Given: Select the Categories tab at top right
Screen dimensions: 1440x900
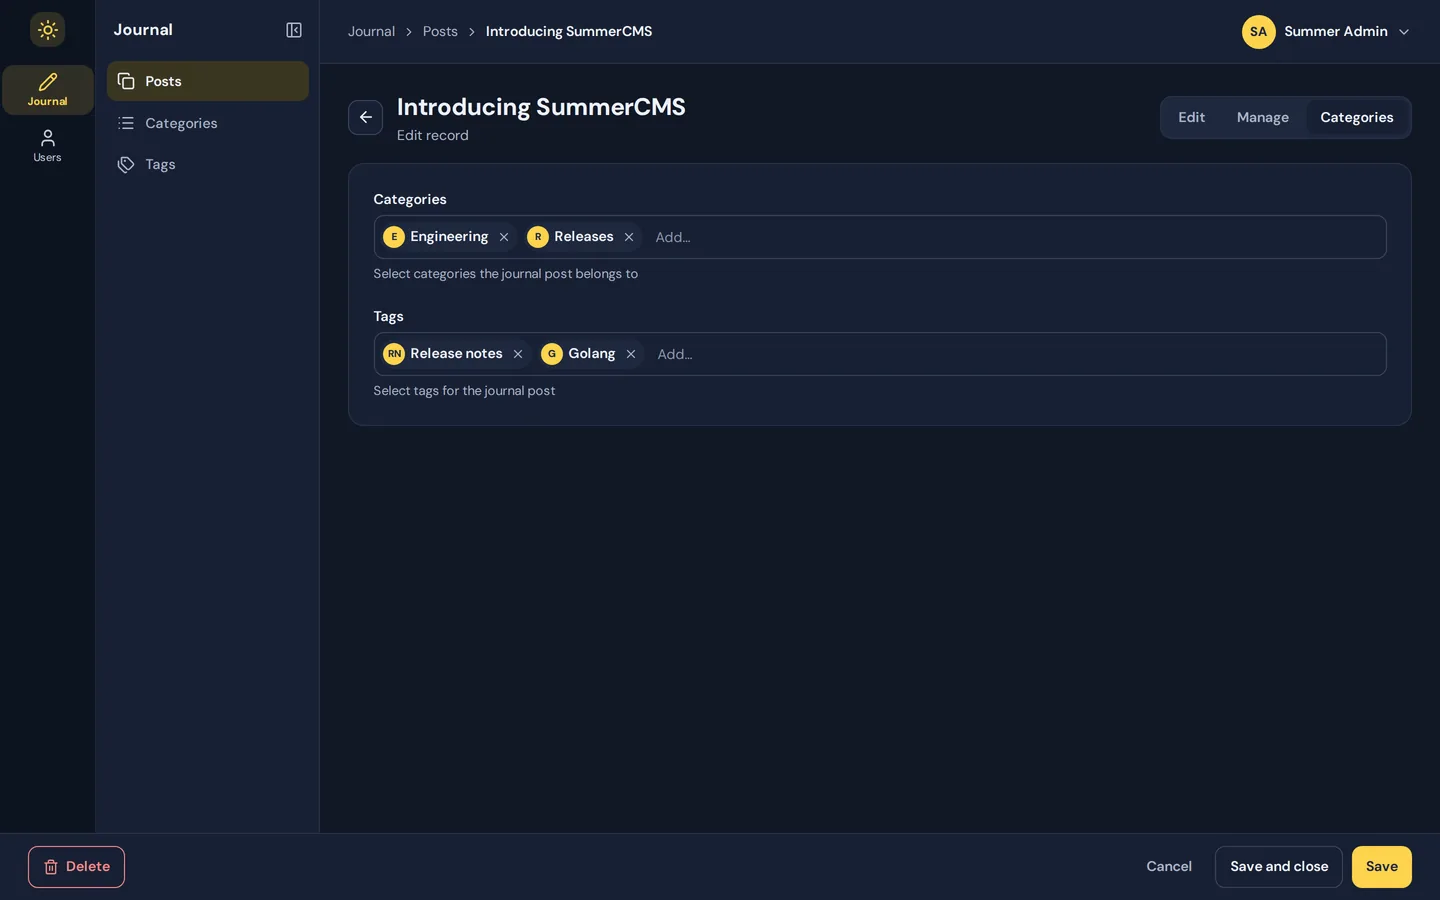Looking at the screenshot, I should [x=1356, y=117].
